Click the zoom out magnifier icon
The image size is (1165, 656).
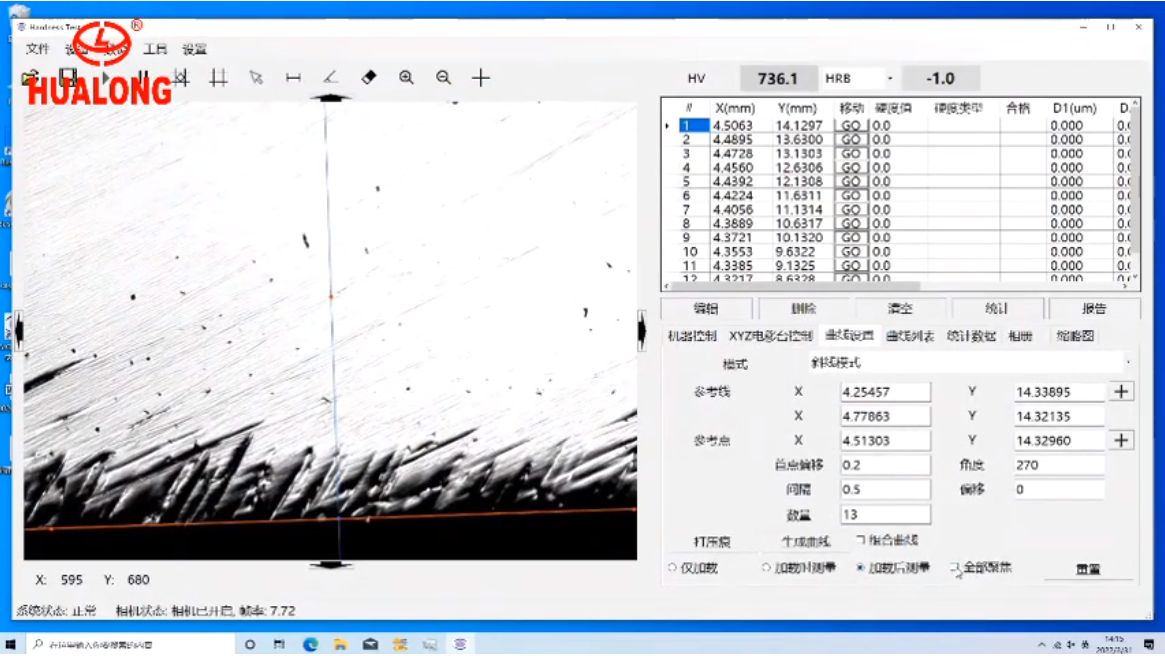444,77
